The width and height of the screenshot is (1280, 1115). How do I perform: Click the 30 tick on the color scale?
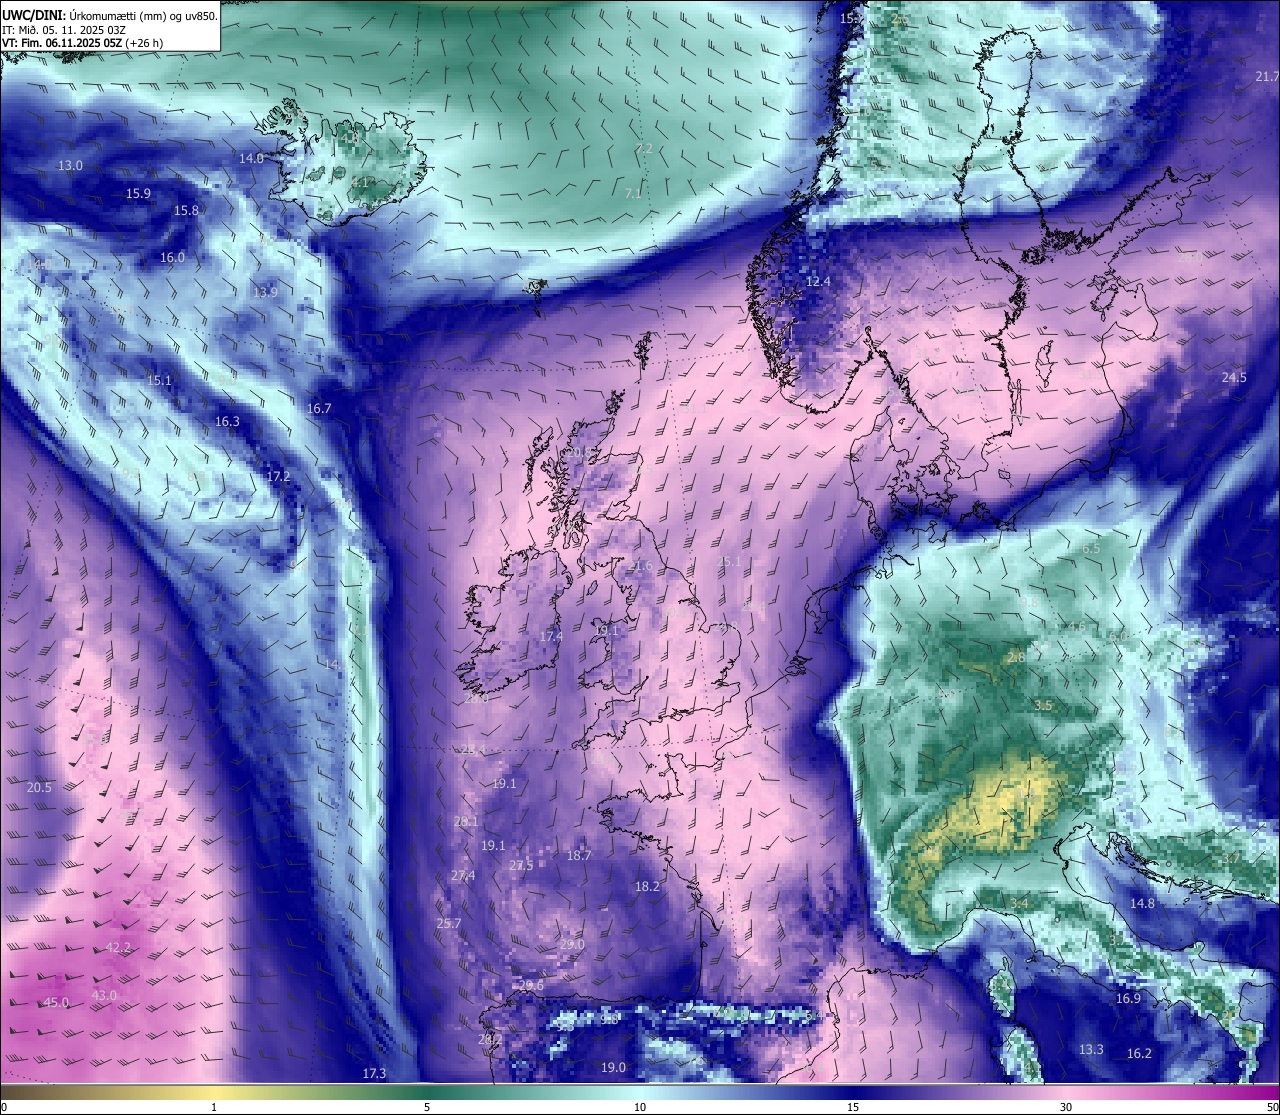pos(1066,1107)
